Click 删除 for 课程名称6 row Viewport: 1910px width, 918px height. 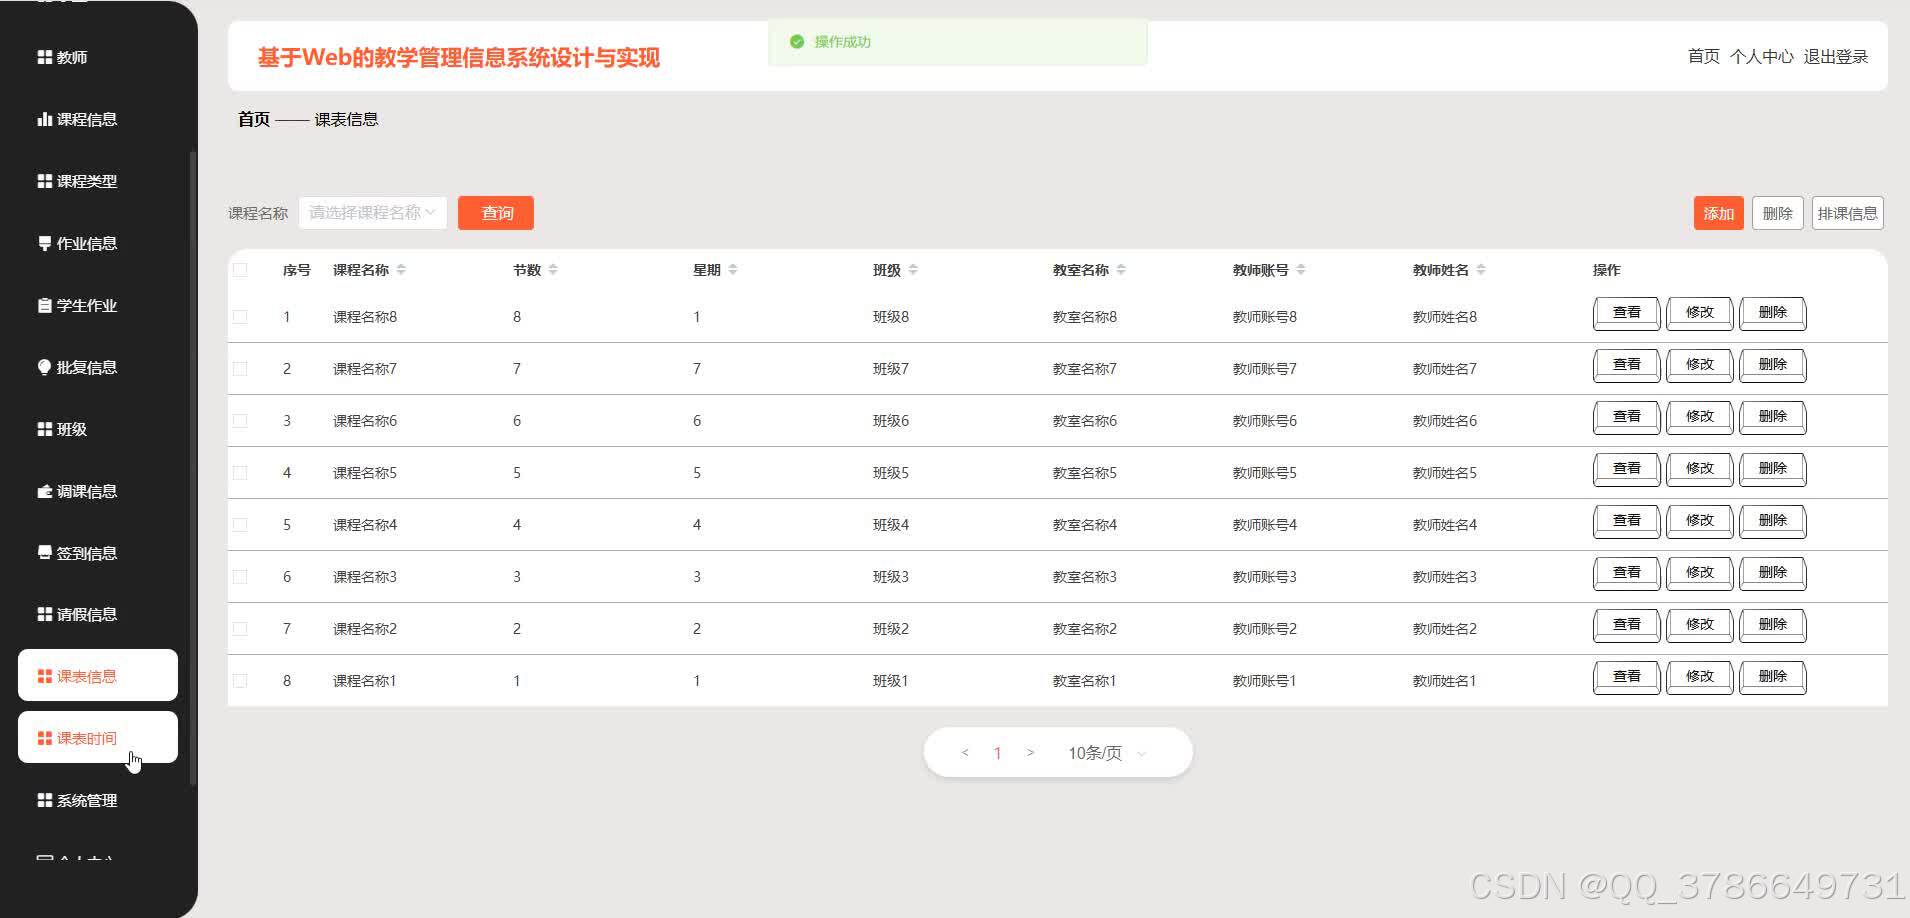(1772, 417)
